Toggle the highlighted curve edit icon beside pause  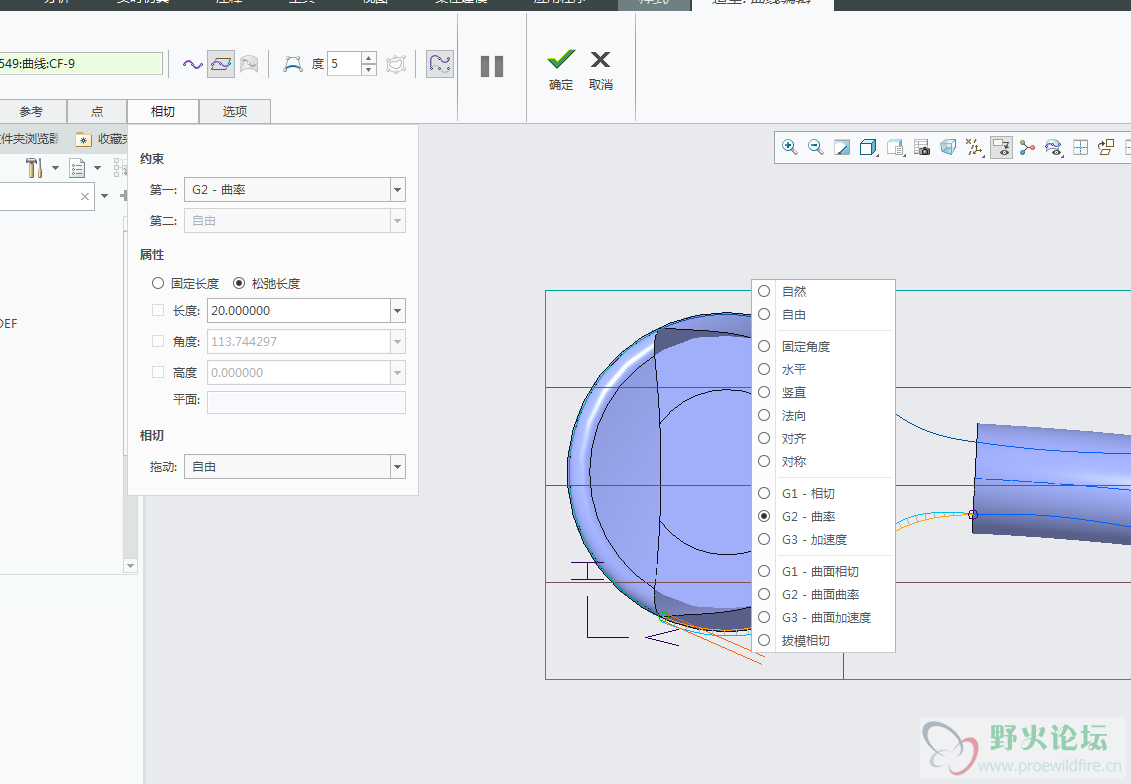439,64
